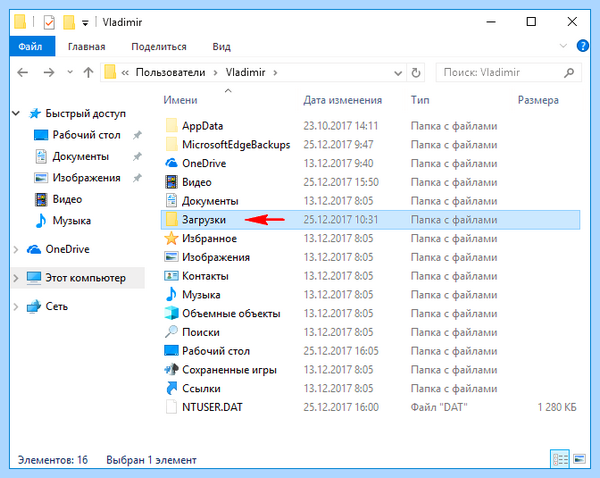
Task: Refresh the folder view
Action: (x=416, y=72)
